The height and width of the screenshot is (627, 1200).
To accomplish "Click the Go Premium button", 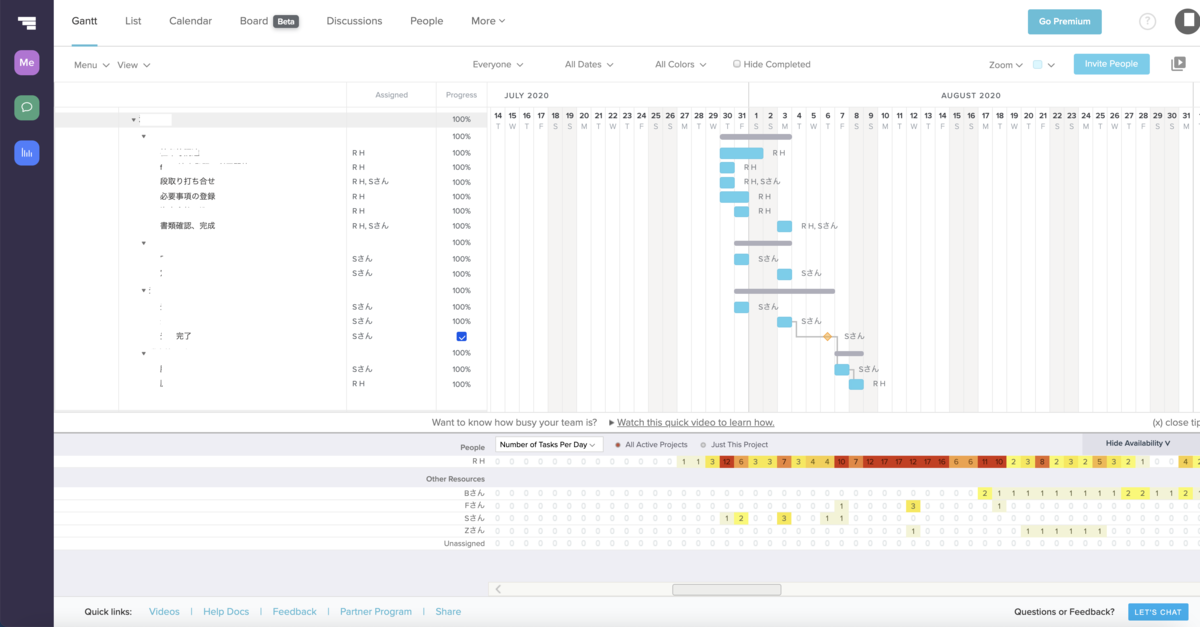I will (x=1065, y=22).
